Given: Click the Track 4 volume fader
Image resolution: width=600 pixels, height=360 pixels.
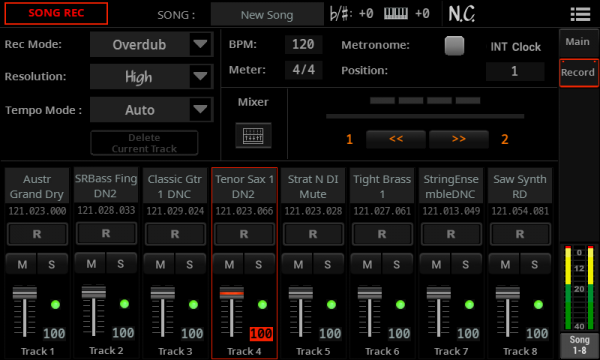Looking at the screenshot, I should click(232, 294).
